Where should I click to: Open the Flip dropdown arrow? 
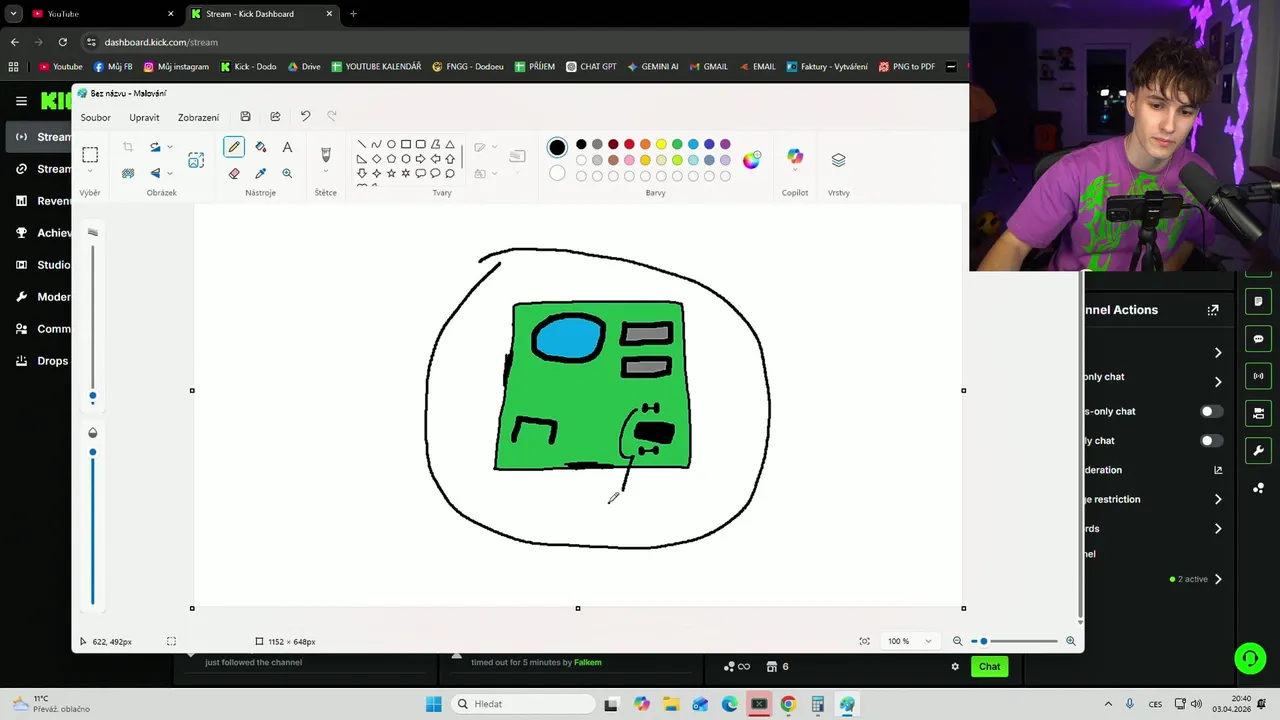click(170, 173)
